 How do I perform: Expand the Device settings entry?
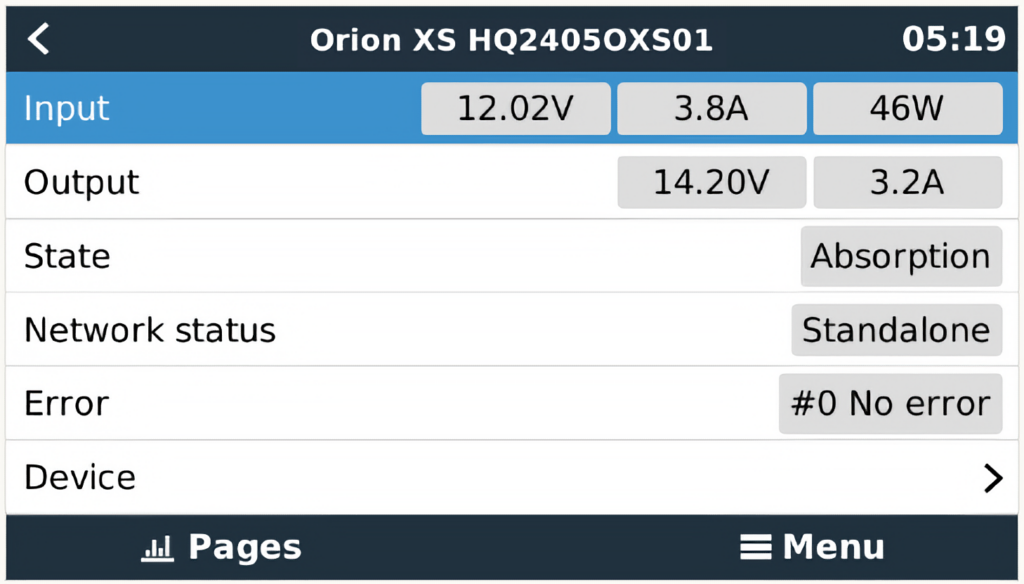click(500, 476)
